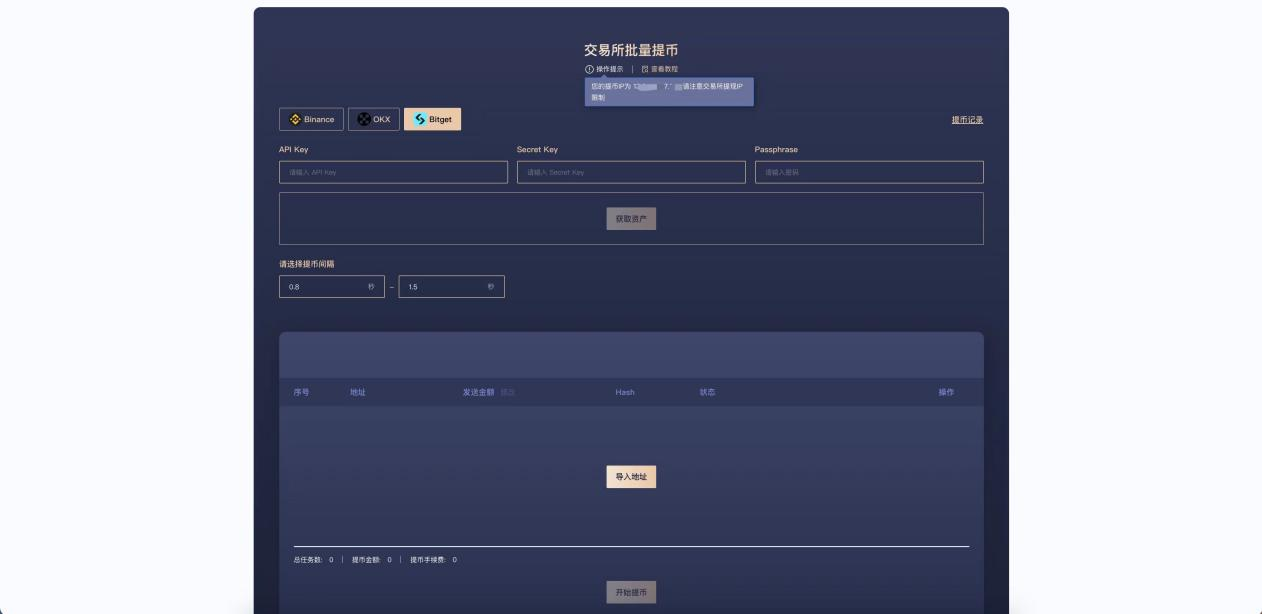
Task: Select the OKX exchange logo
Action: [x=364, y=119]
